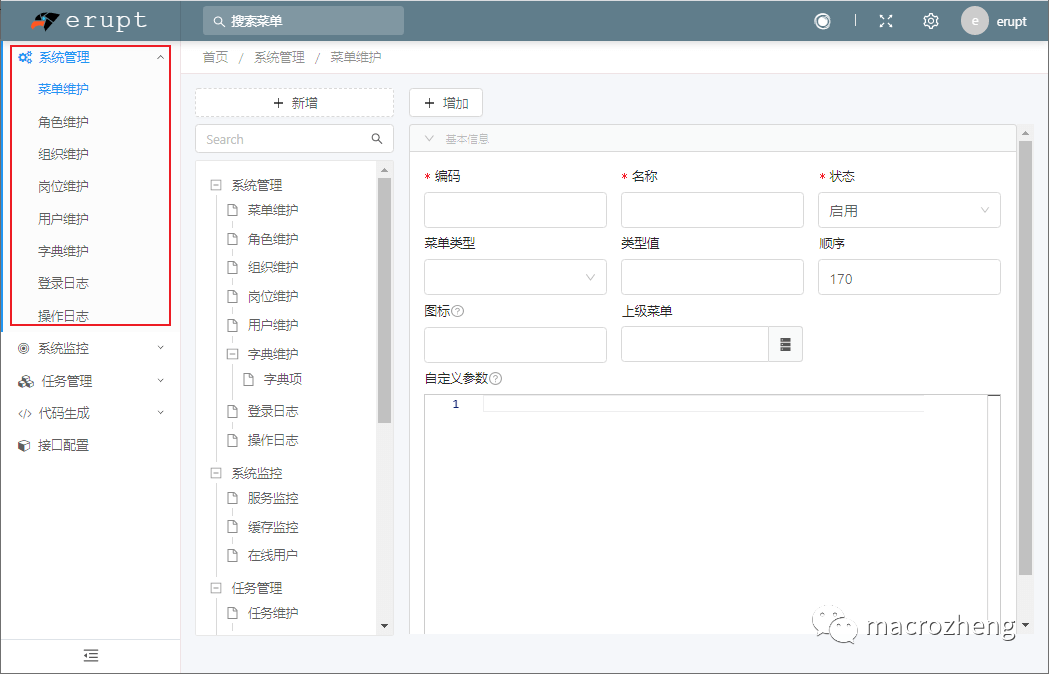Collapse the 系统监控 tree node toggle
The height and width of the screenshot is (674, 1049).
[216, 473]
